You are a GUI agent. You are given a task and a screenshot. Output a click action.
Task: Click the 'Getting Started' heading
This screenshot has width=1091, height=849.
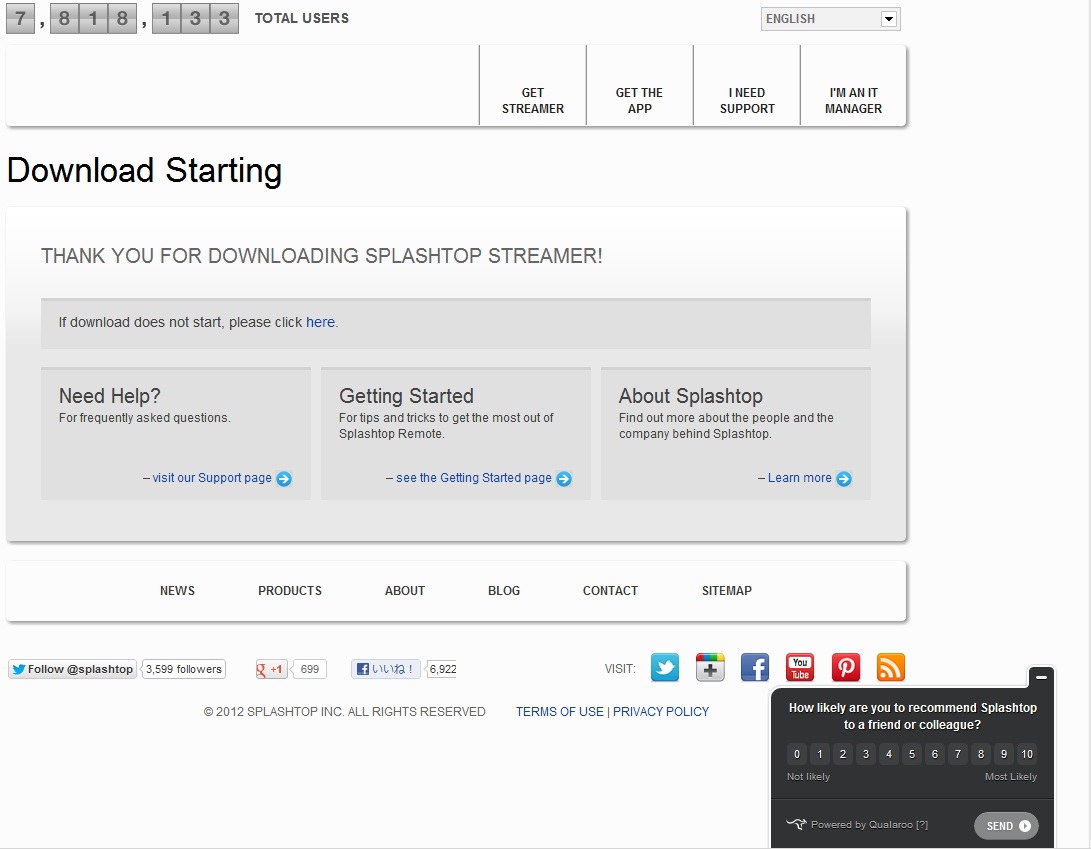pyautogui.click(x=406, y=396)
